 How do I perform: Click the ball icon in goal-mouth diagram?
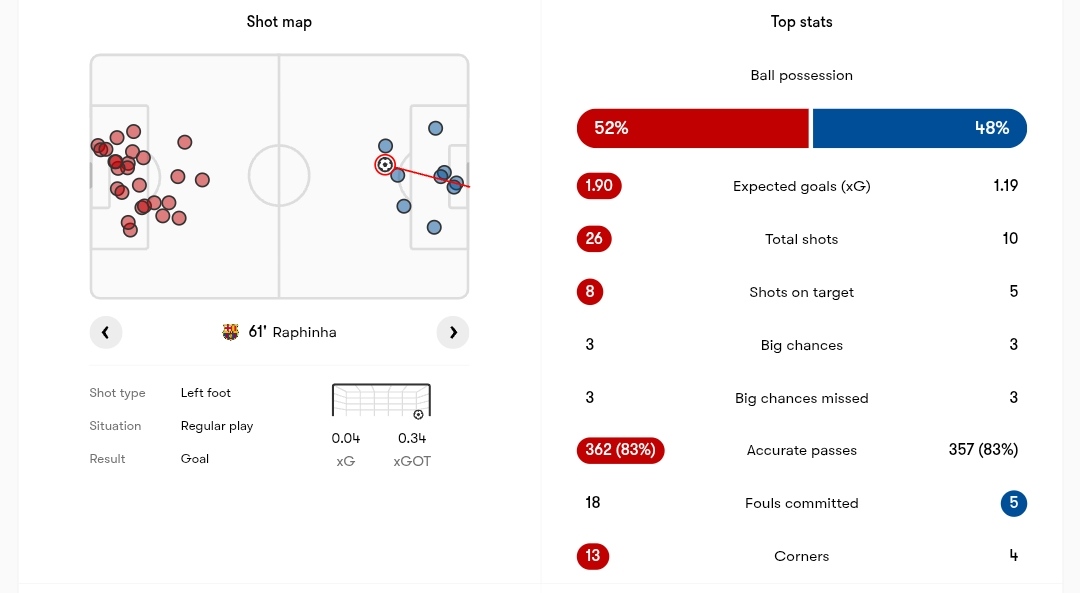point(418,414)
